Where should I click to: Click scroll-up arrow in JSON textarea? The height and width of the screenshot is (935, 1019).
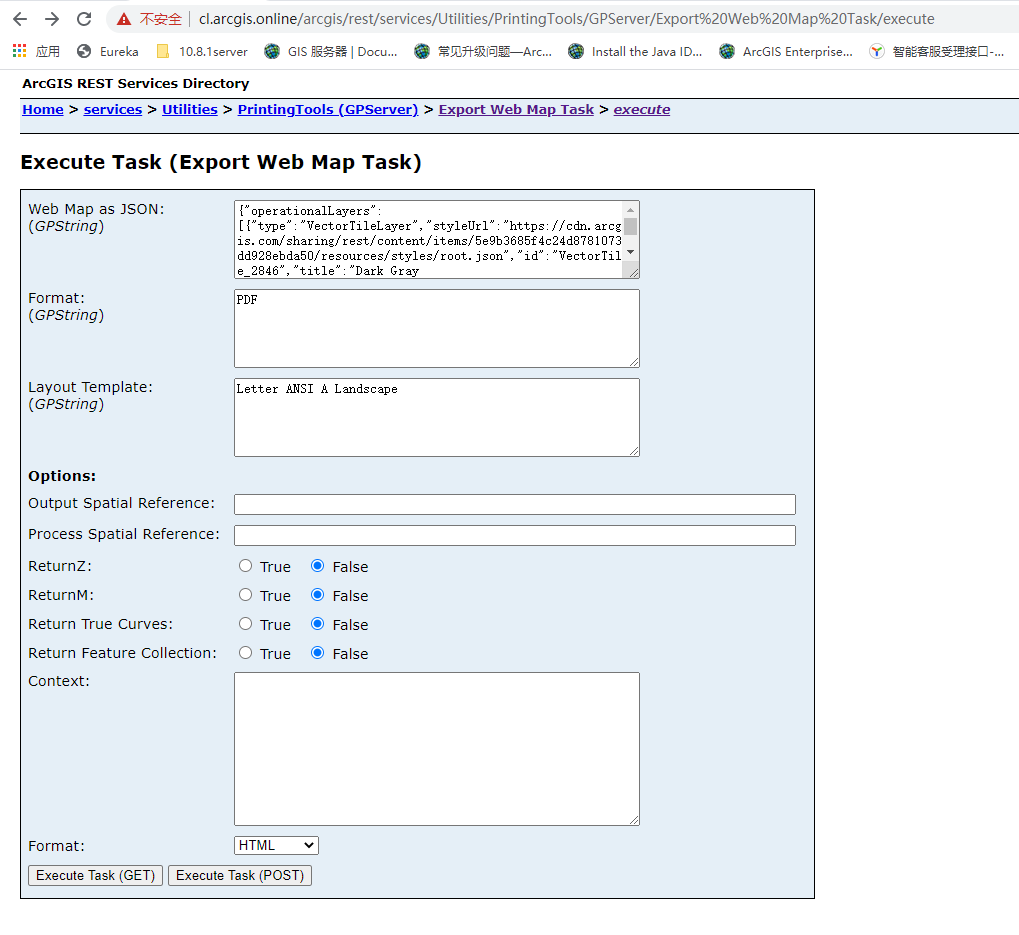coord(630,209)
